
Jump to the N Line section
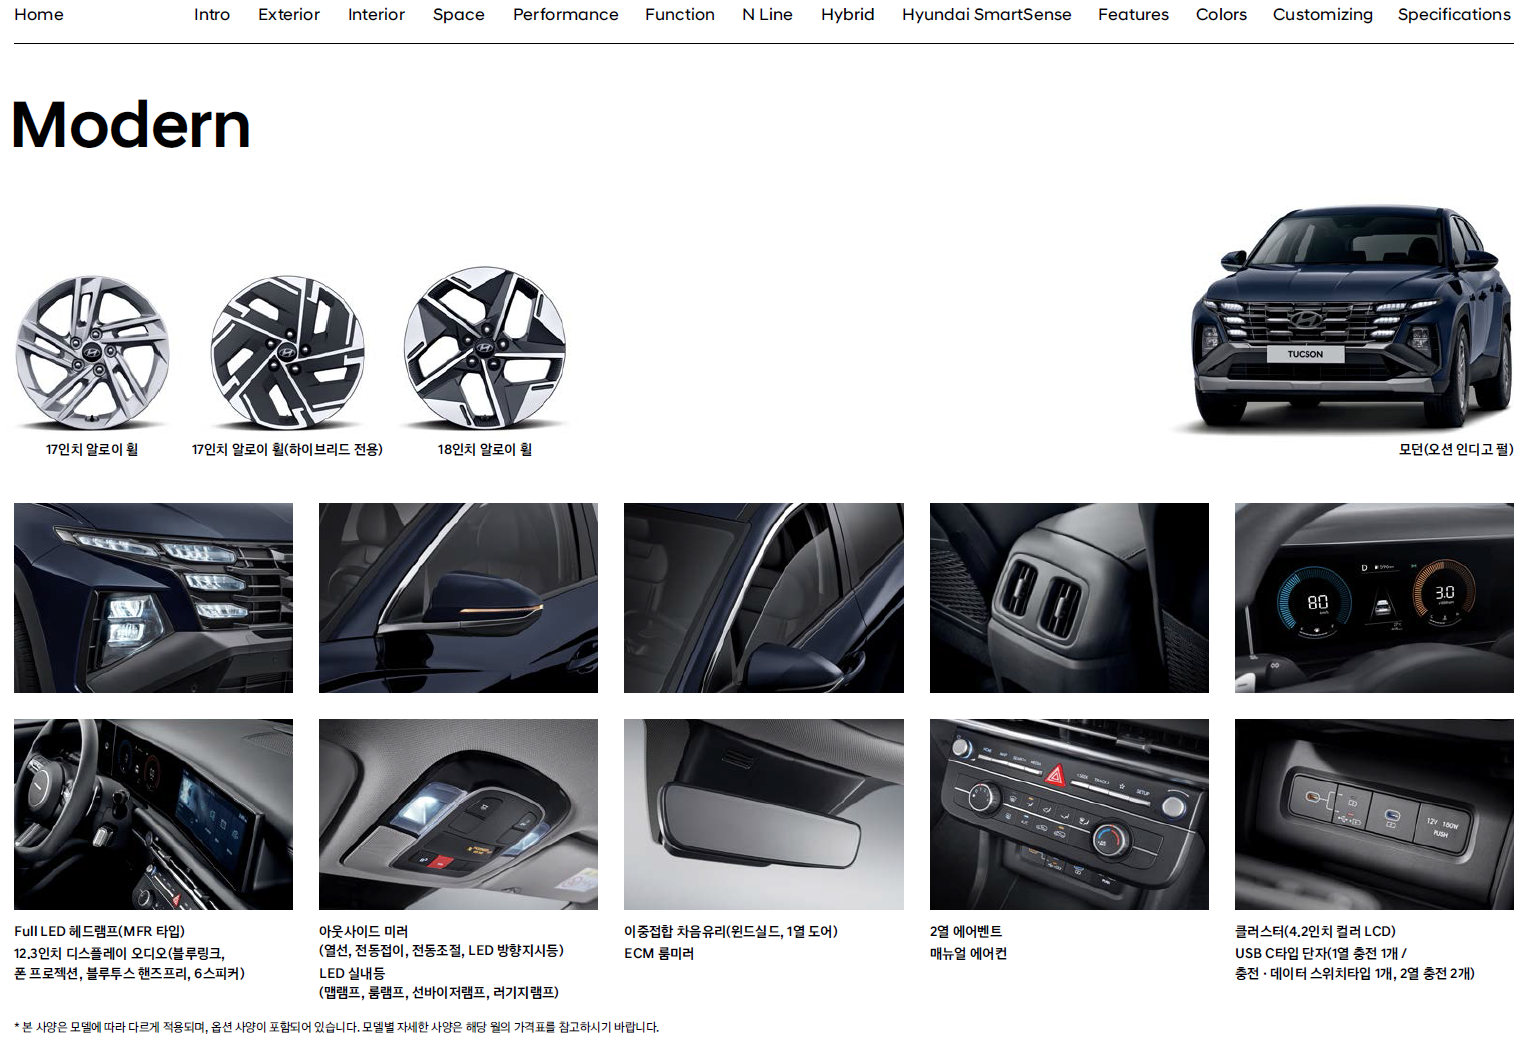coord(767,15)
